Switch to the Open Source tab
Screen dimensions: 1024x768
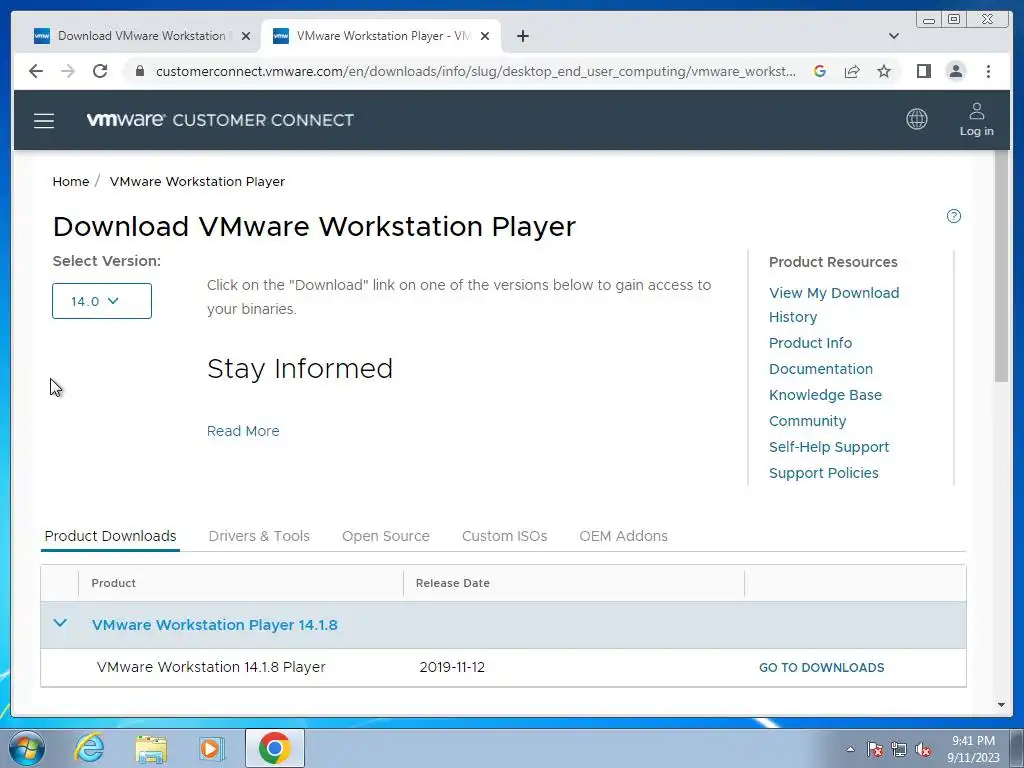coord(386,536)
